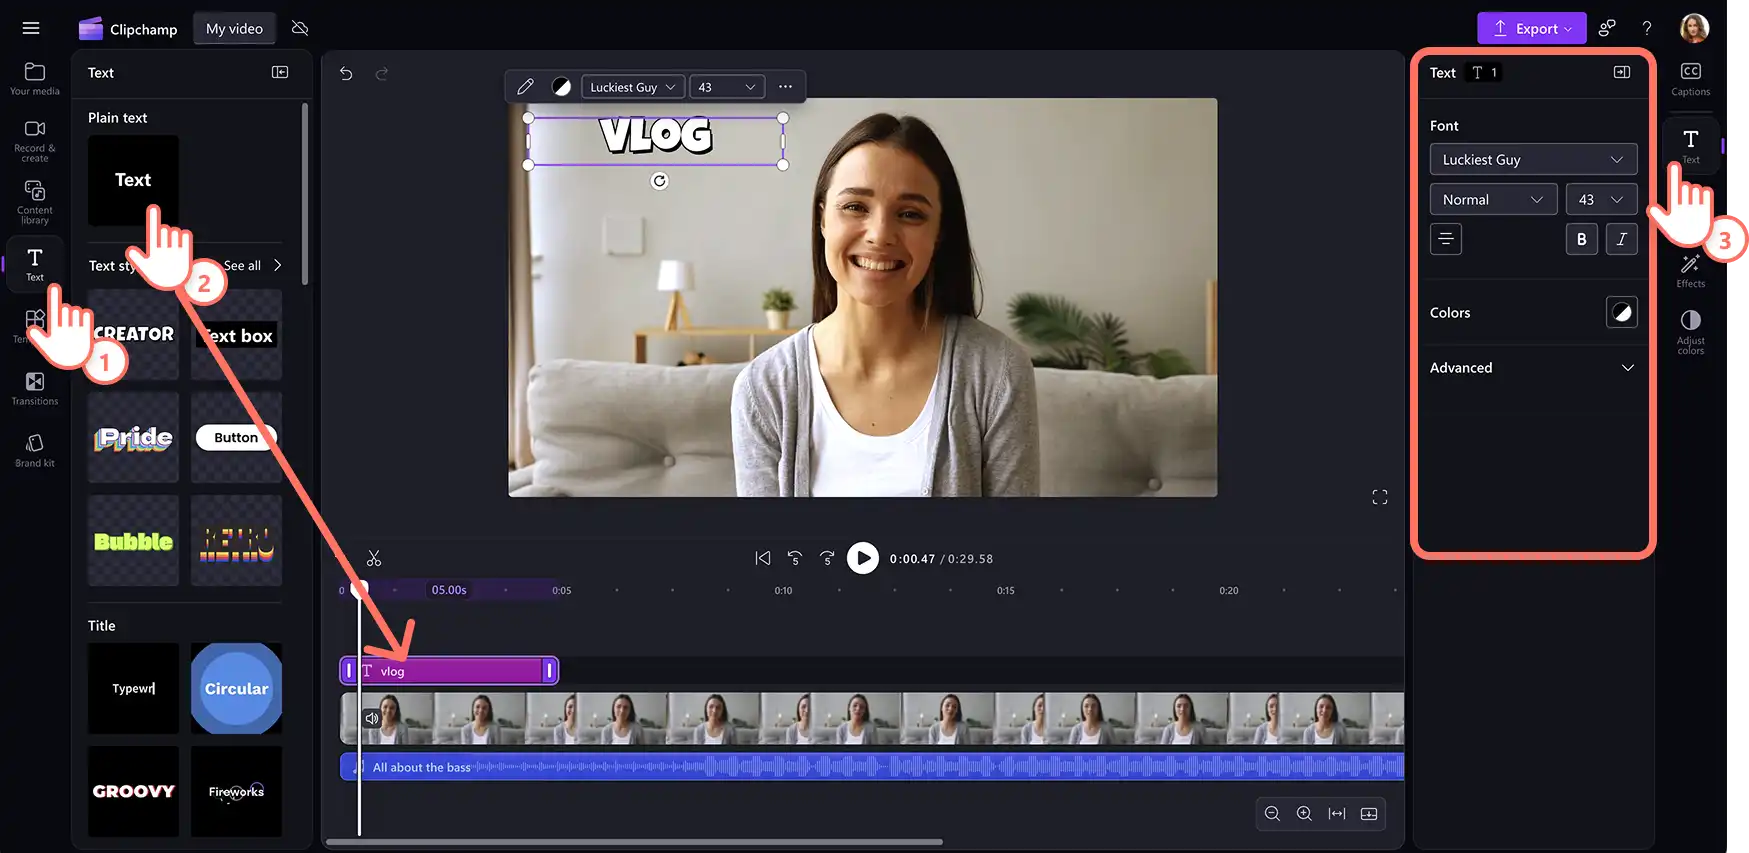Viewport: 1749px width, 853px height.
Task: Open font size 43 dropdown in floating toolbar
Action: (727, 87)
